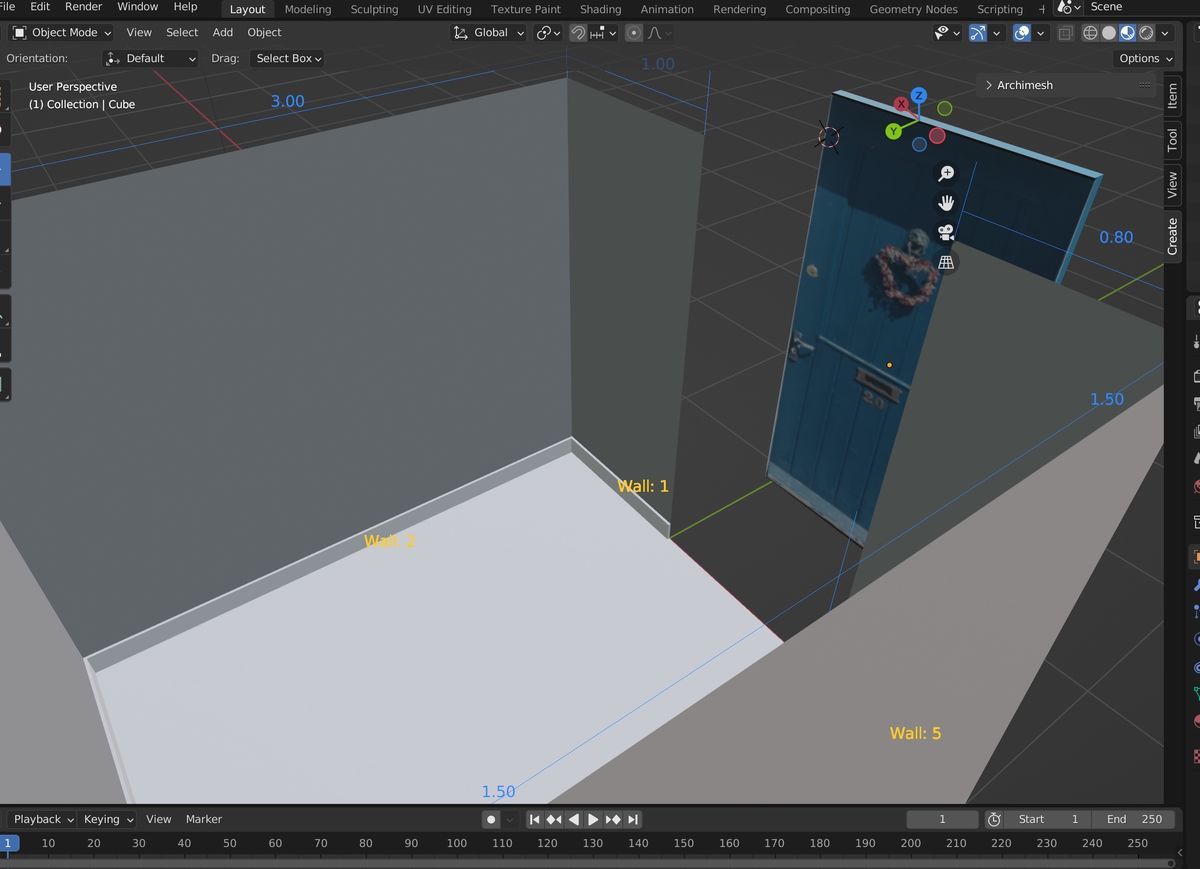Open the Window menu
The image size is (1200, 869).
[138, 7]
